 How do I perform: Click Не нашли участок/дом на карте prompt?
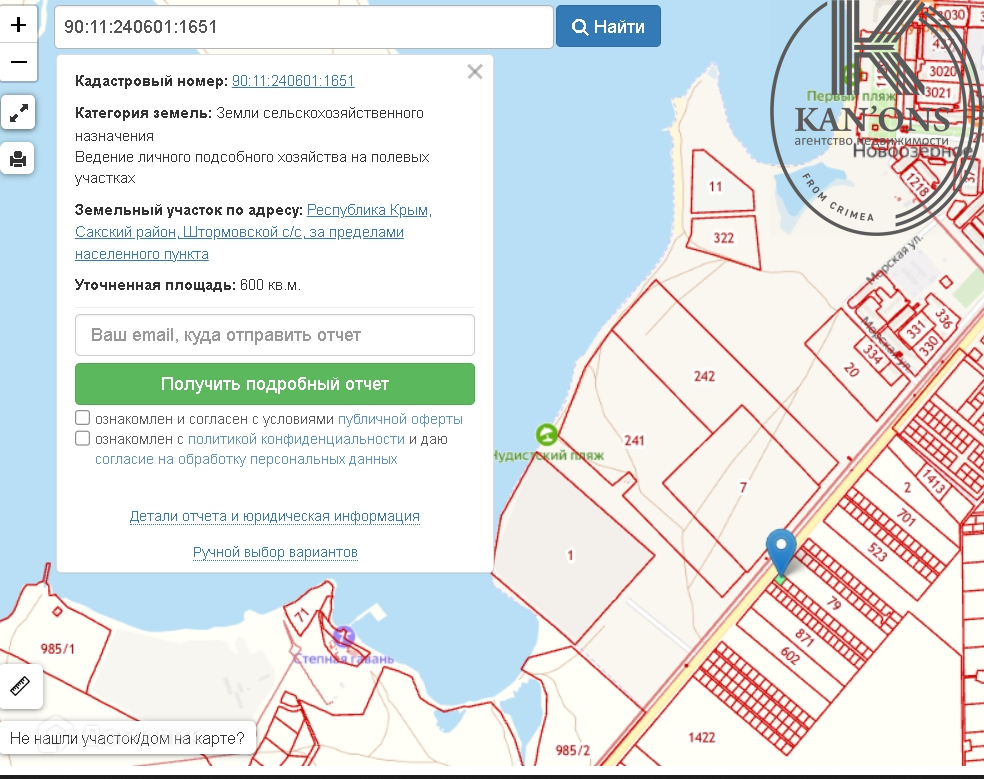[x=127, y=738]
